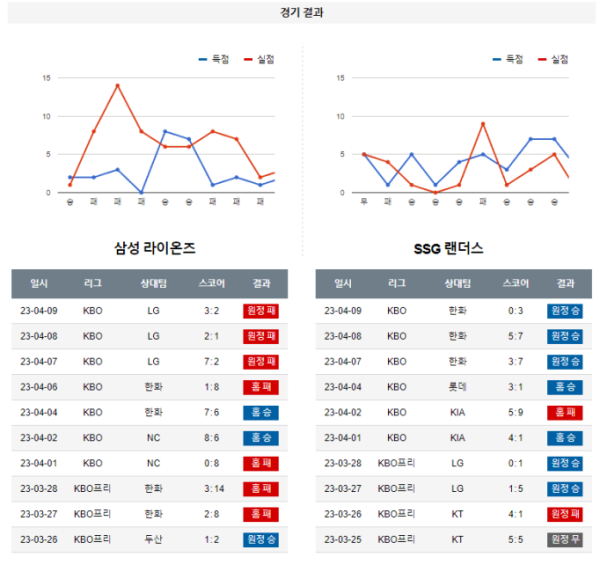600x572 pixels.
Task: Click 원정승 badge for Samsung 23-03-26 game
Action: tap(261, 539)
